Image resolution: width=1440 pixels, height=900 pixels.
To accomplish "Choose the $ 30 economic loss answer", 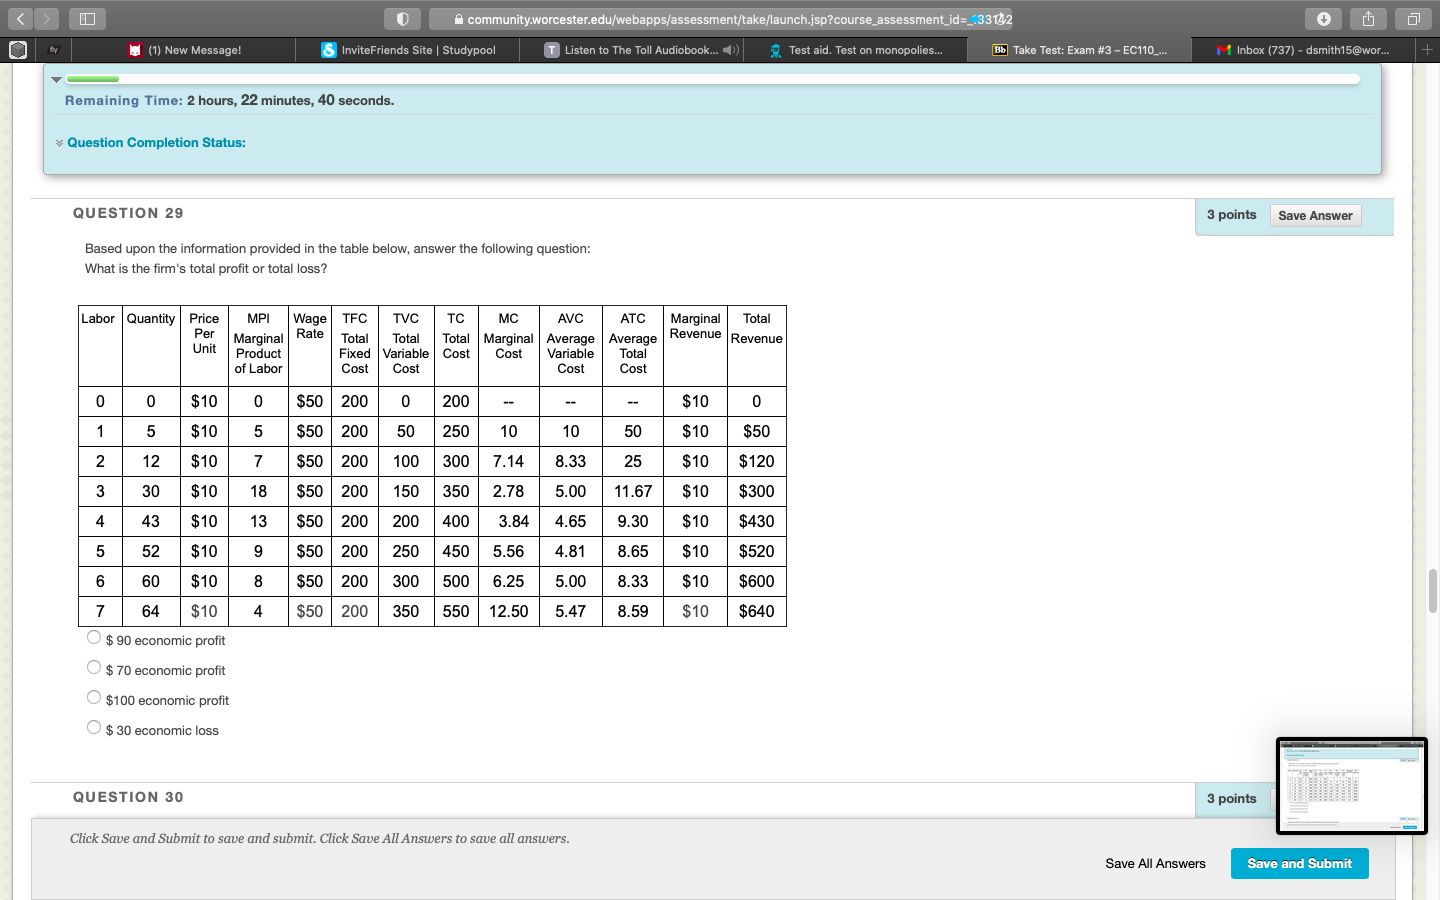I will coord(94,727).
